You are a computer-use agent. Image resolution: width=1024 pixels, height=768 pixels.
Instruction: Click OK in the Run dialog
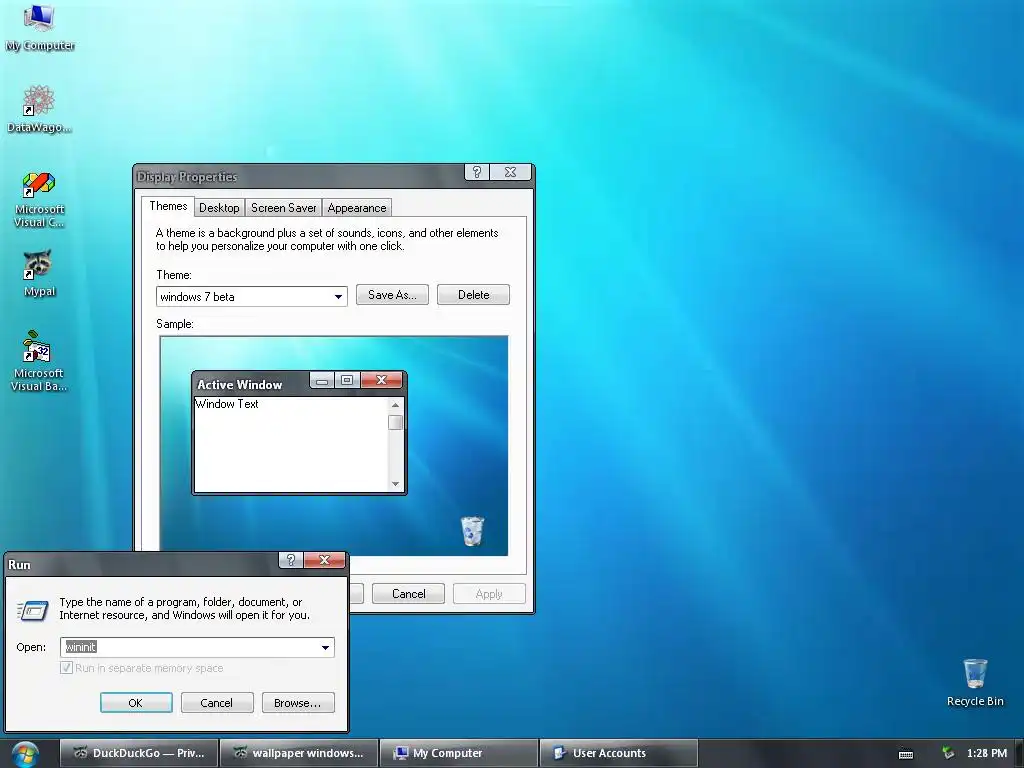(x=136, y=703)
